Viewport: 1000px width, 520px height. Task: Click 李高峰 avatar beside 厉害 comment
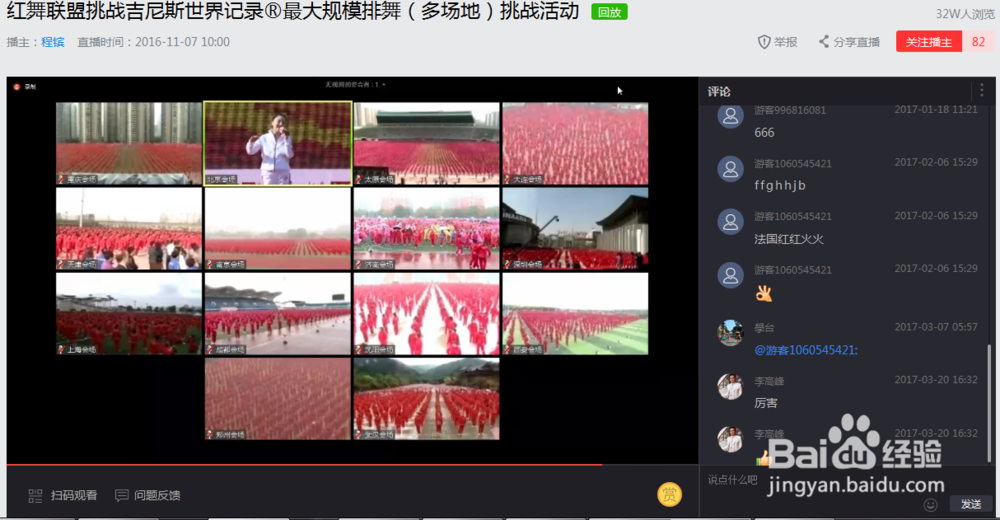click(730, 387)
